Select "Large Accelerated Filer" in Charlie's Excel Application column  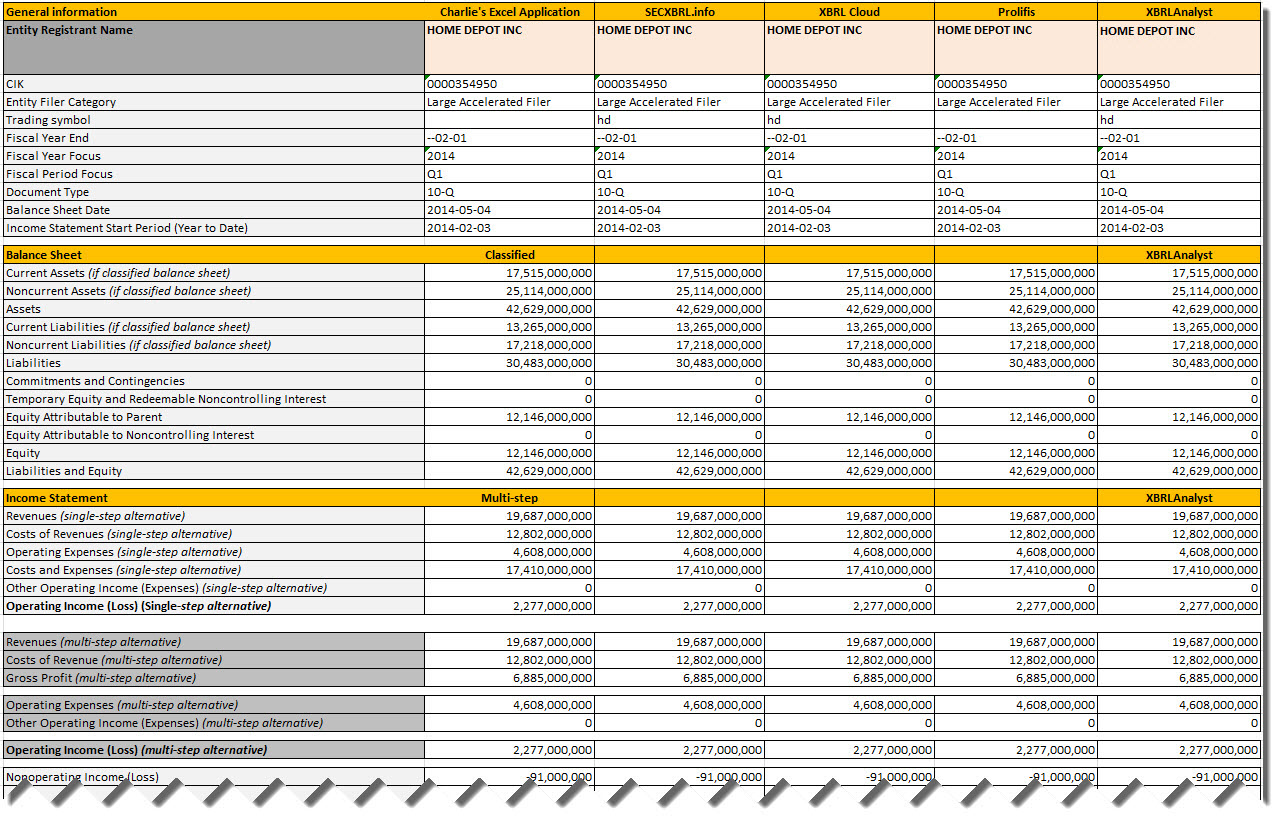pos(510,102)
